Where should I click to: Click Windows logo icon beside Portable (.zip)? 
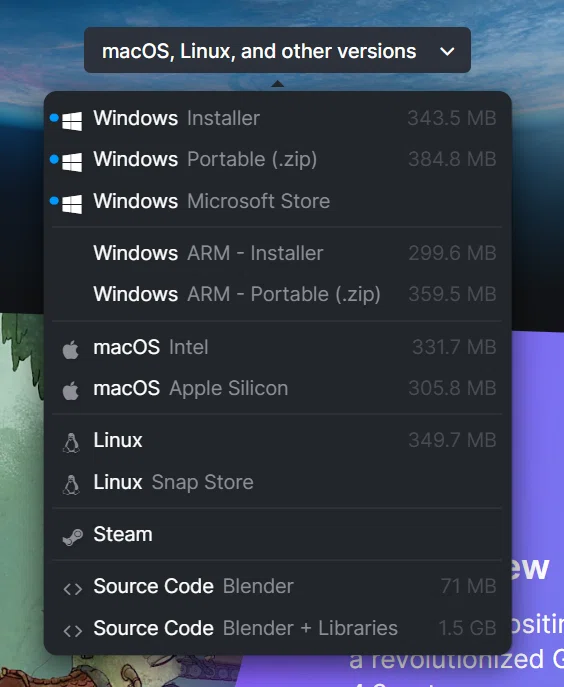72,162
